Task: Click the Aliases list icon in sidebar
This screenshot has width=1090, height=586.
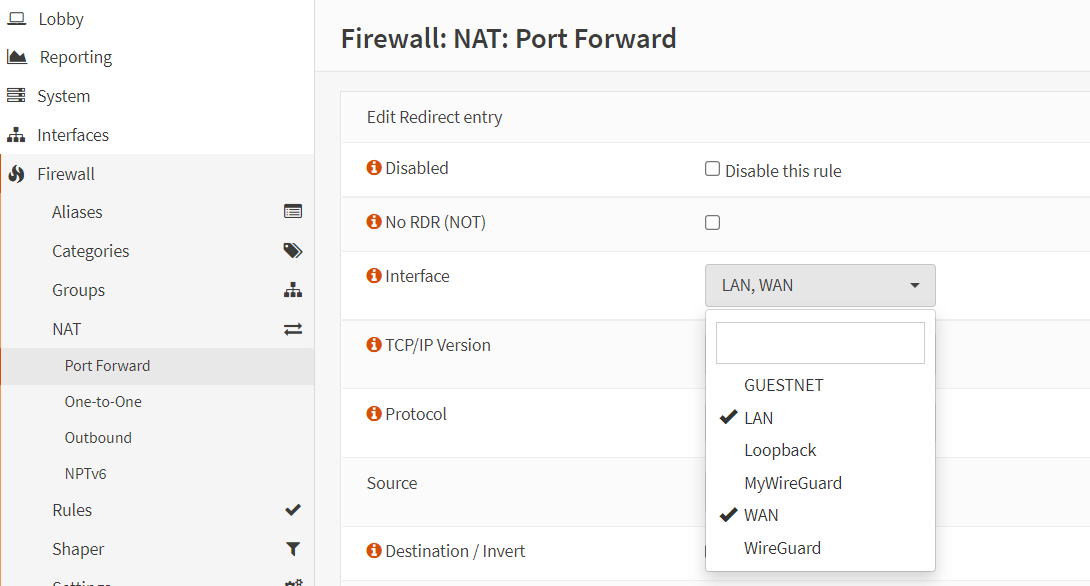Action: click(293, 212)
